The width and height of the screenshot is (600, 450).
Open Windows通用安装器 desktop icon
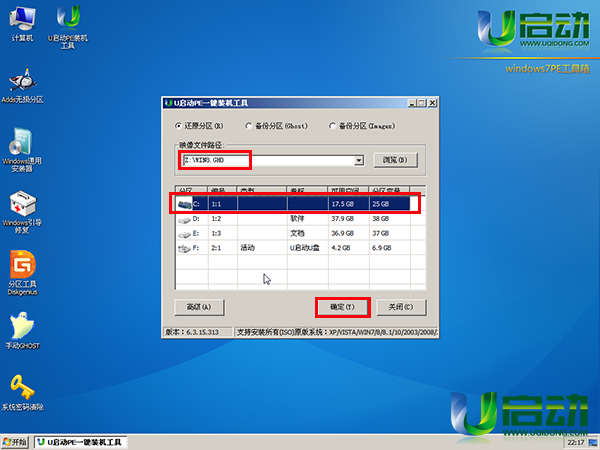click(22, 150)
